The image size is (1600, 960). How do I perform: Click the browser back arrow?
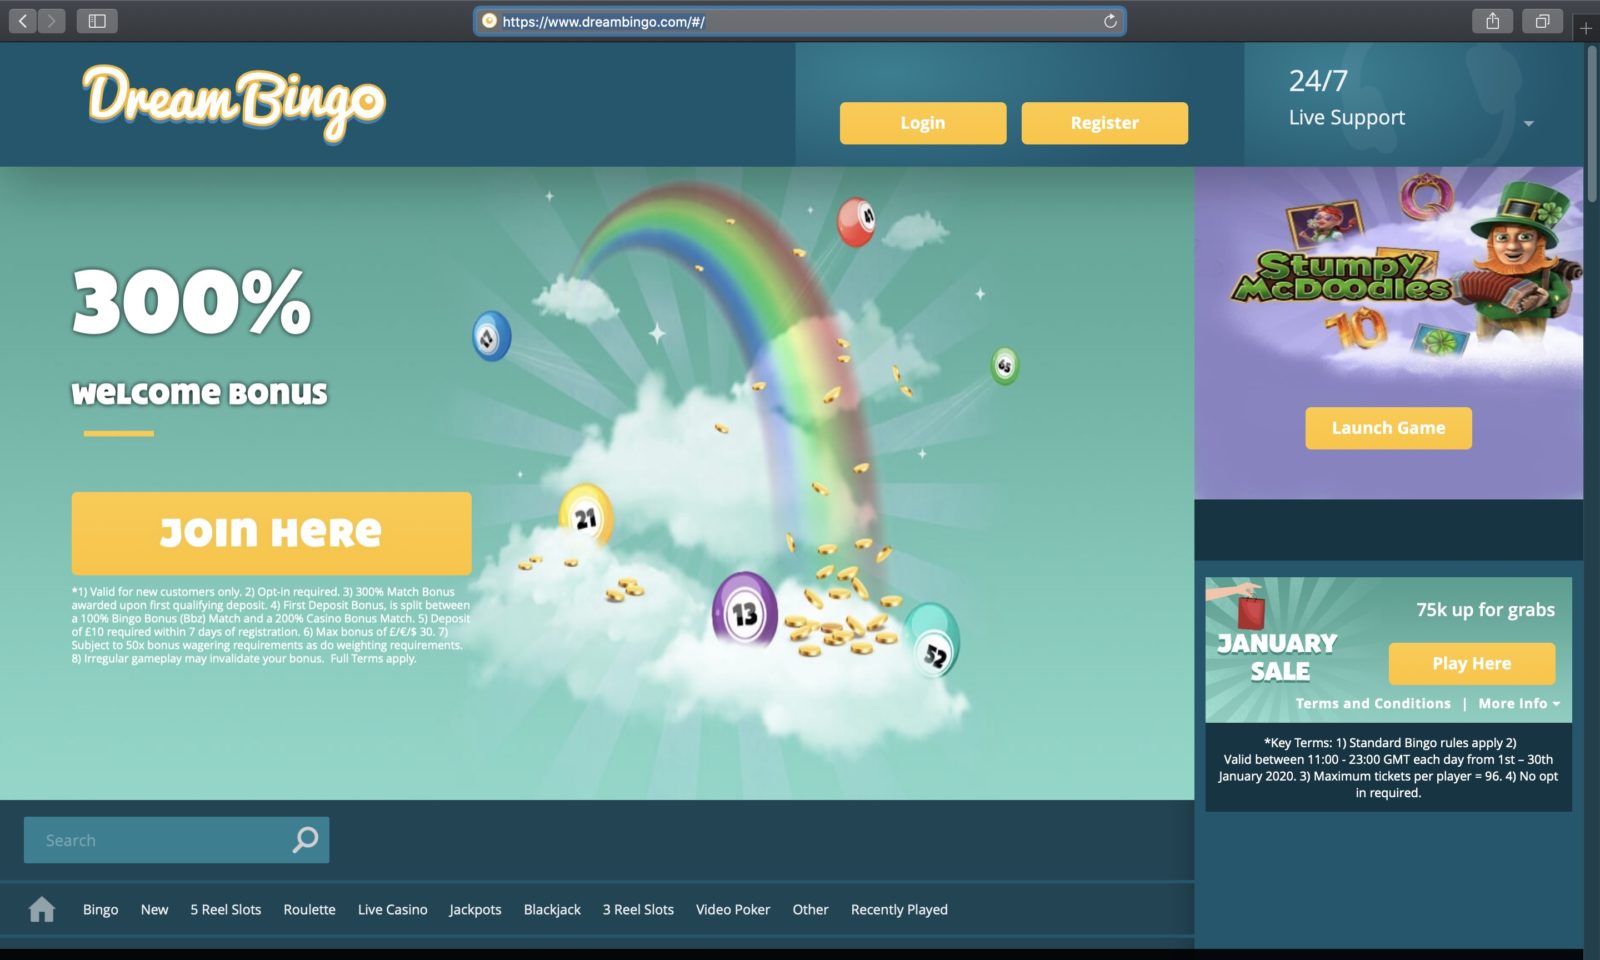coord(23,21)
